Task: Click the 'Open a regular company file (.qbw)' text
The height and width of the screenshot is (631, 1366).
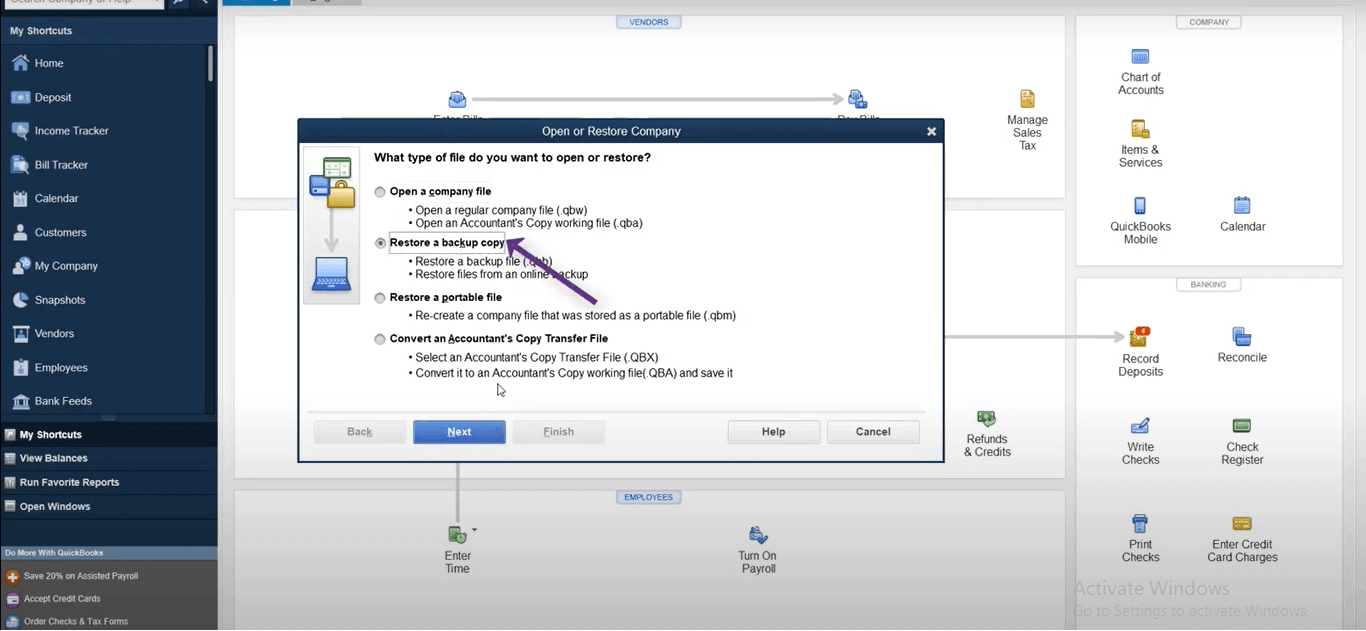Action: 501,210
